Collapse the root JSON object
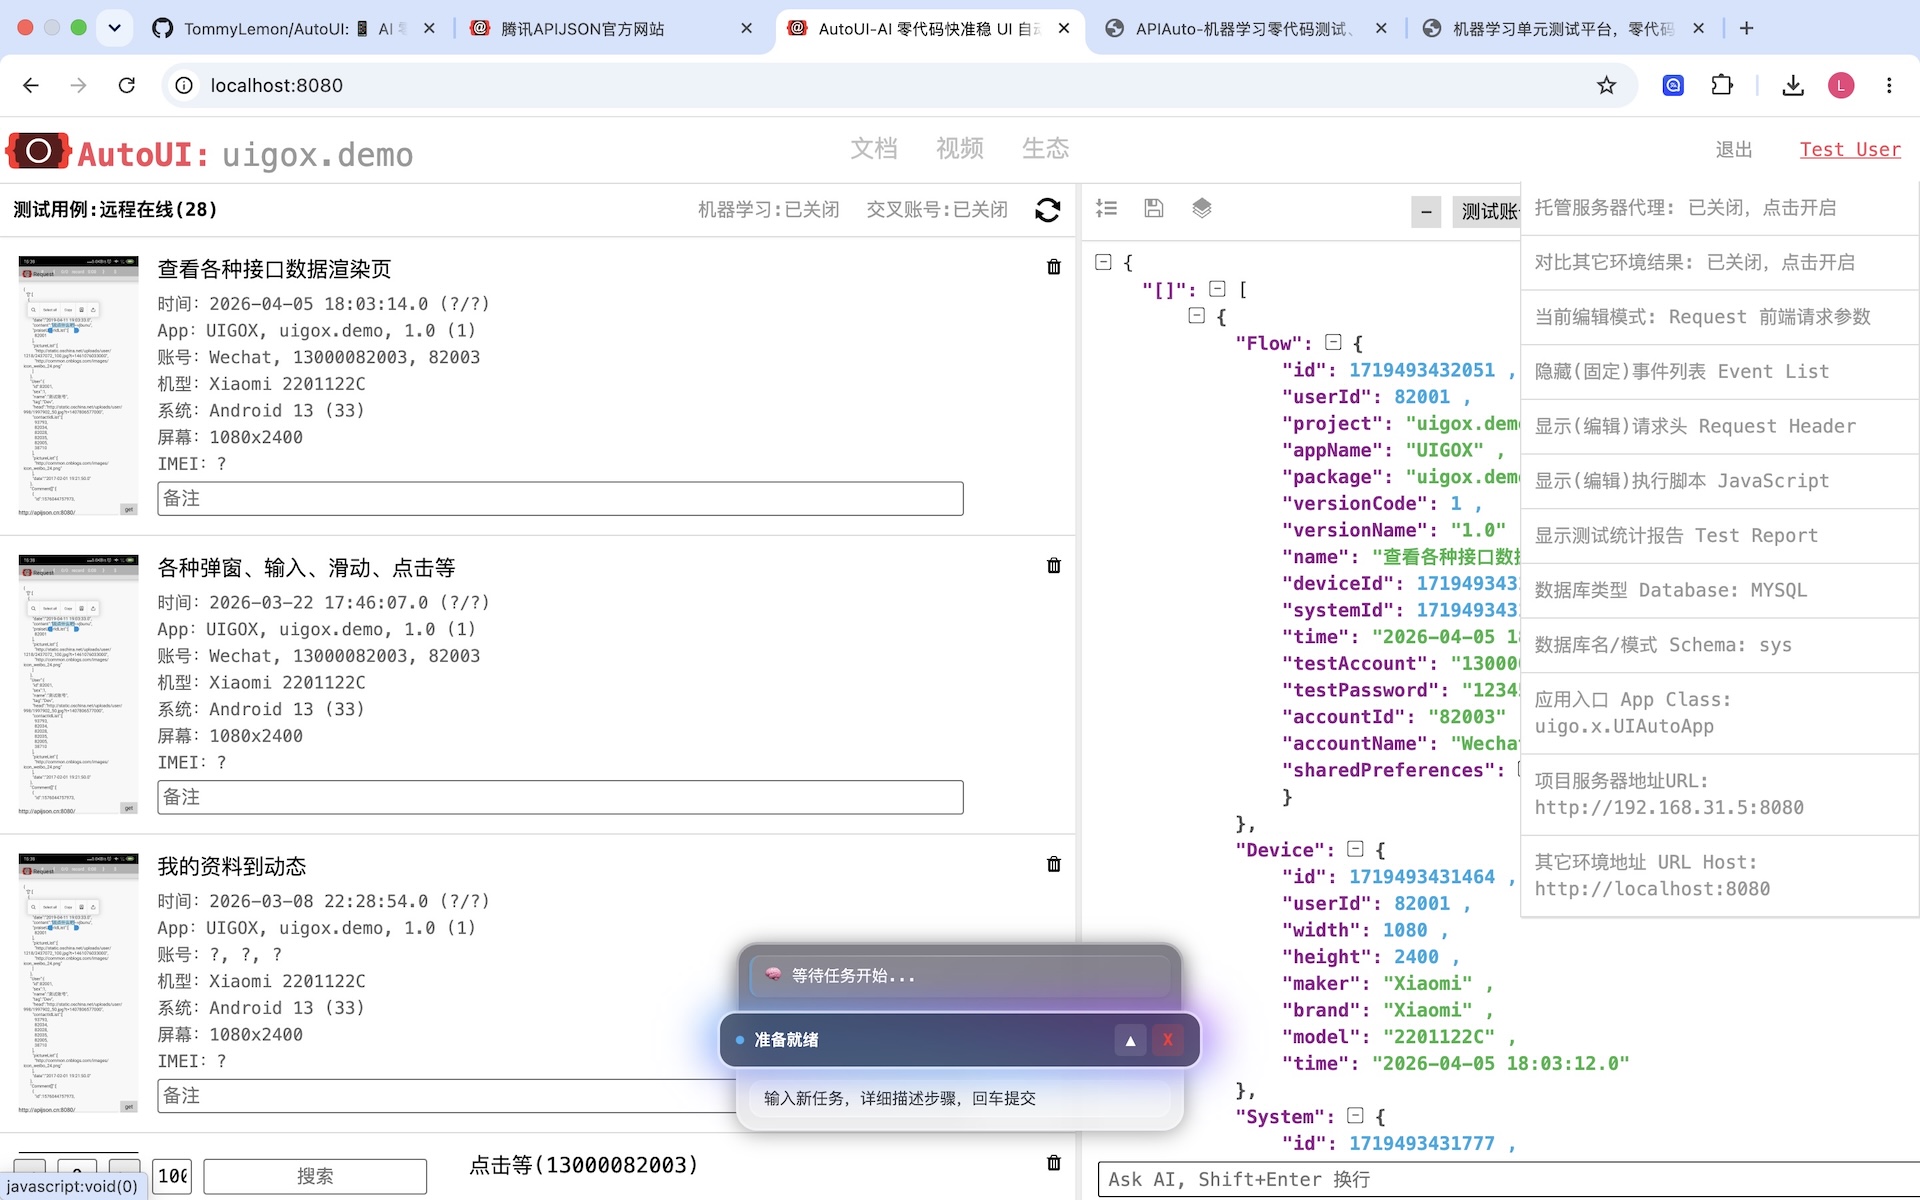This screenshot has width=1920, height=1200. [1103, 262]
